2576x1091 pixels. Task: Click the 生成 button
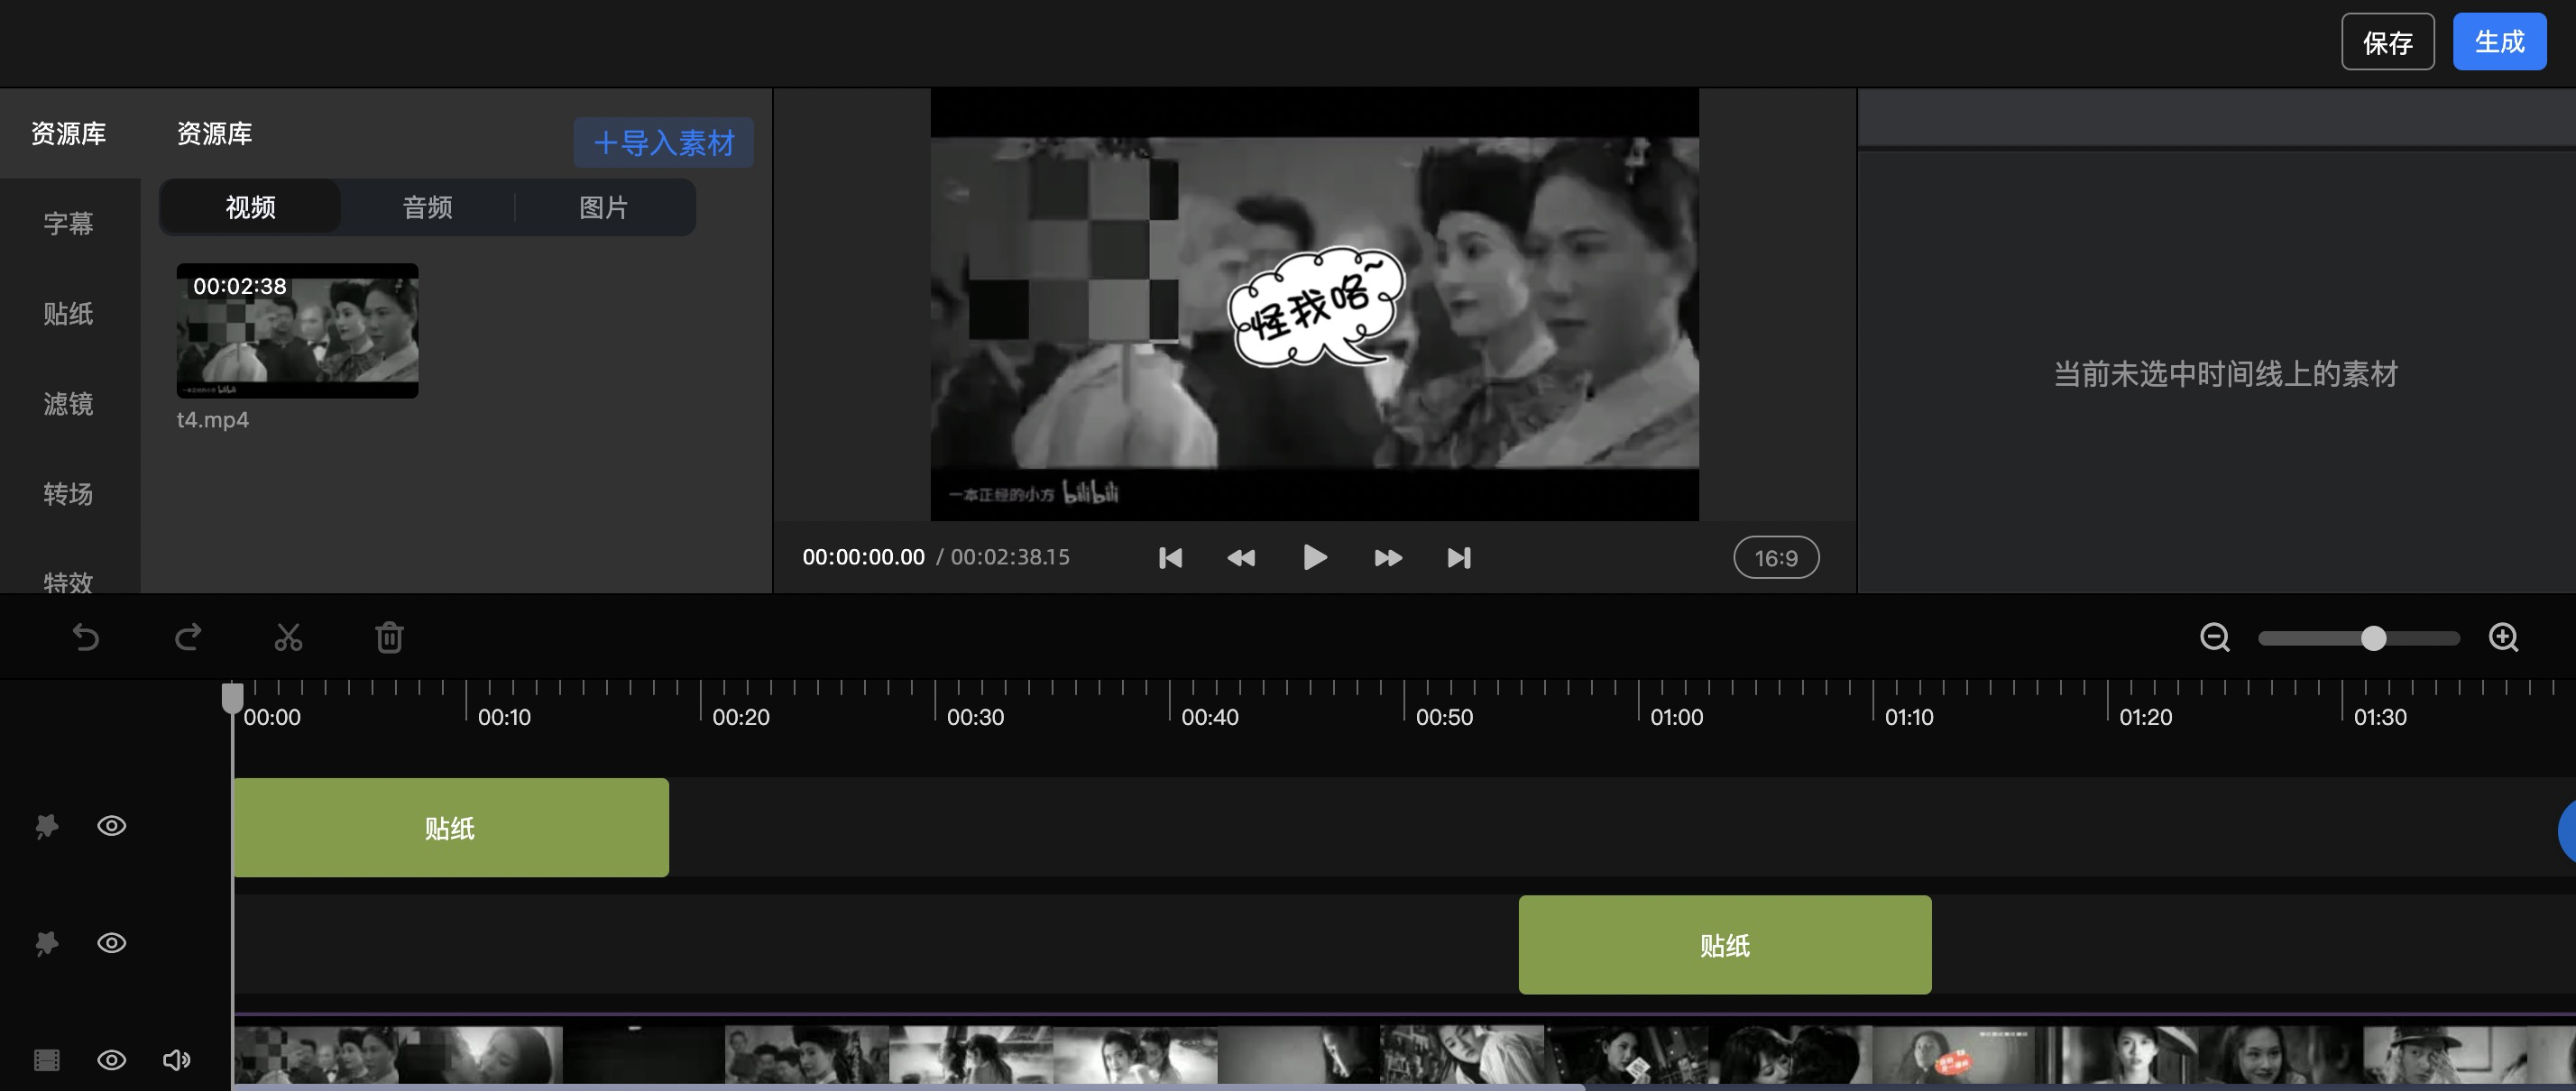click(x=2499, y=42)
